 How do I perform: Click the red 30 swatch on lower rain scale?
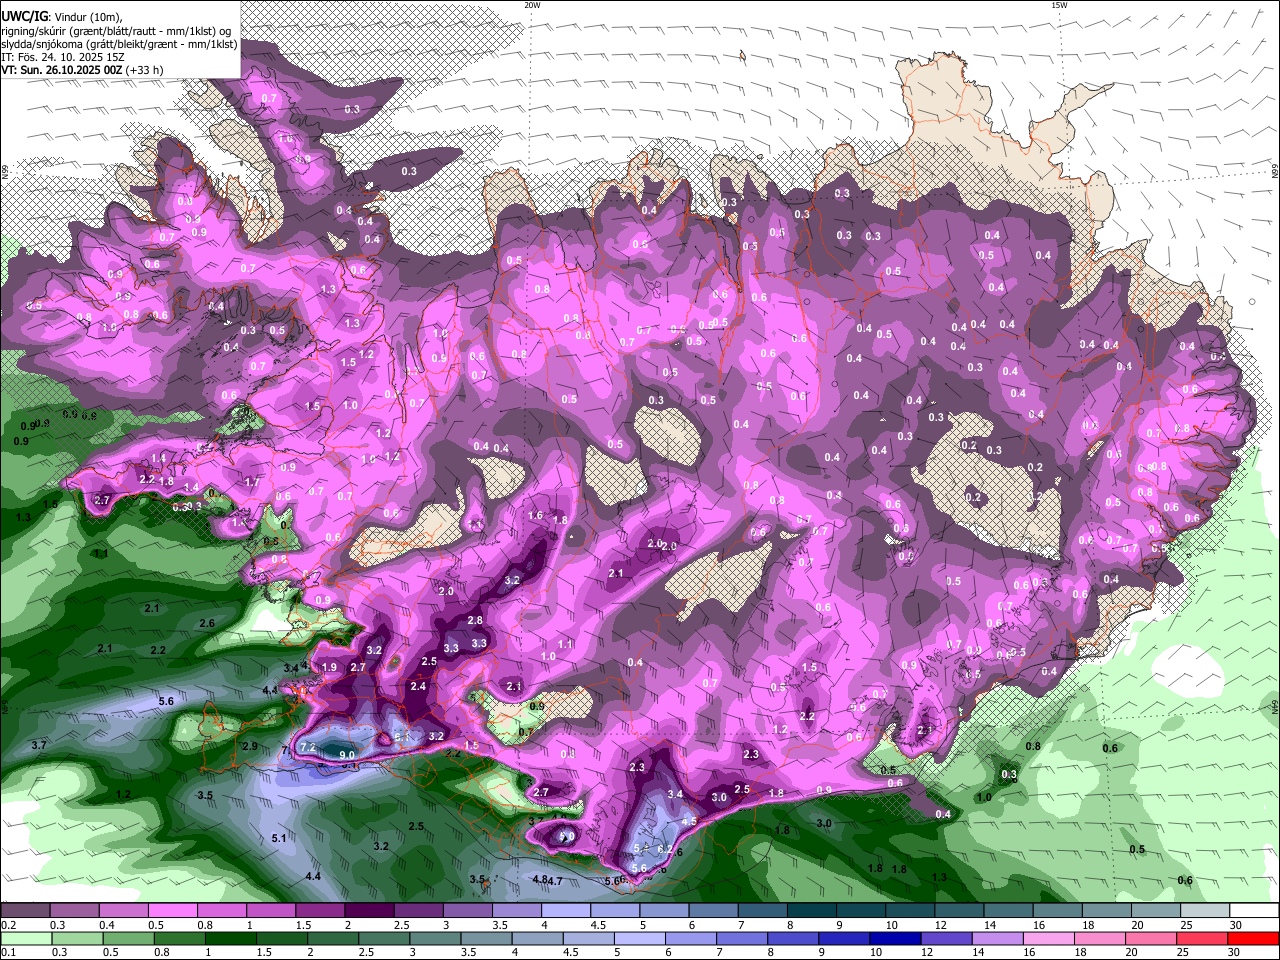coord(1253,938)
